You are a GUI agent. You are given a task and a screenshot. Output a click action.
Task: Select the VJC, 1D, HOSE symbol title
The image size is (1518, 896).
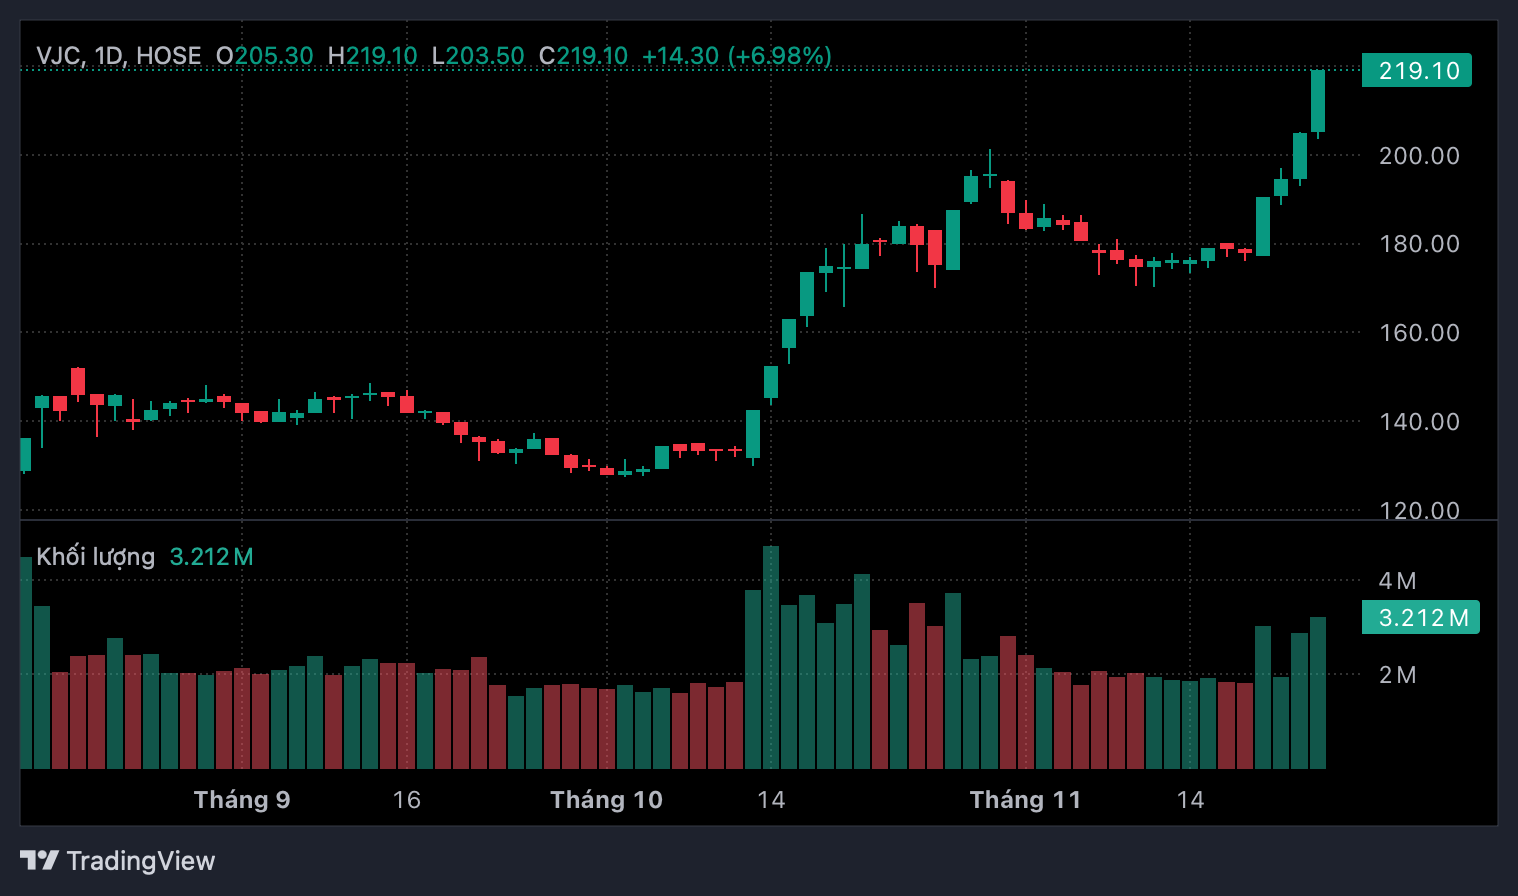119,56
